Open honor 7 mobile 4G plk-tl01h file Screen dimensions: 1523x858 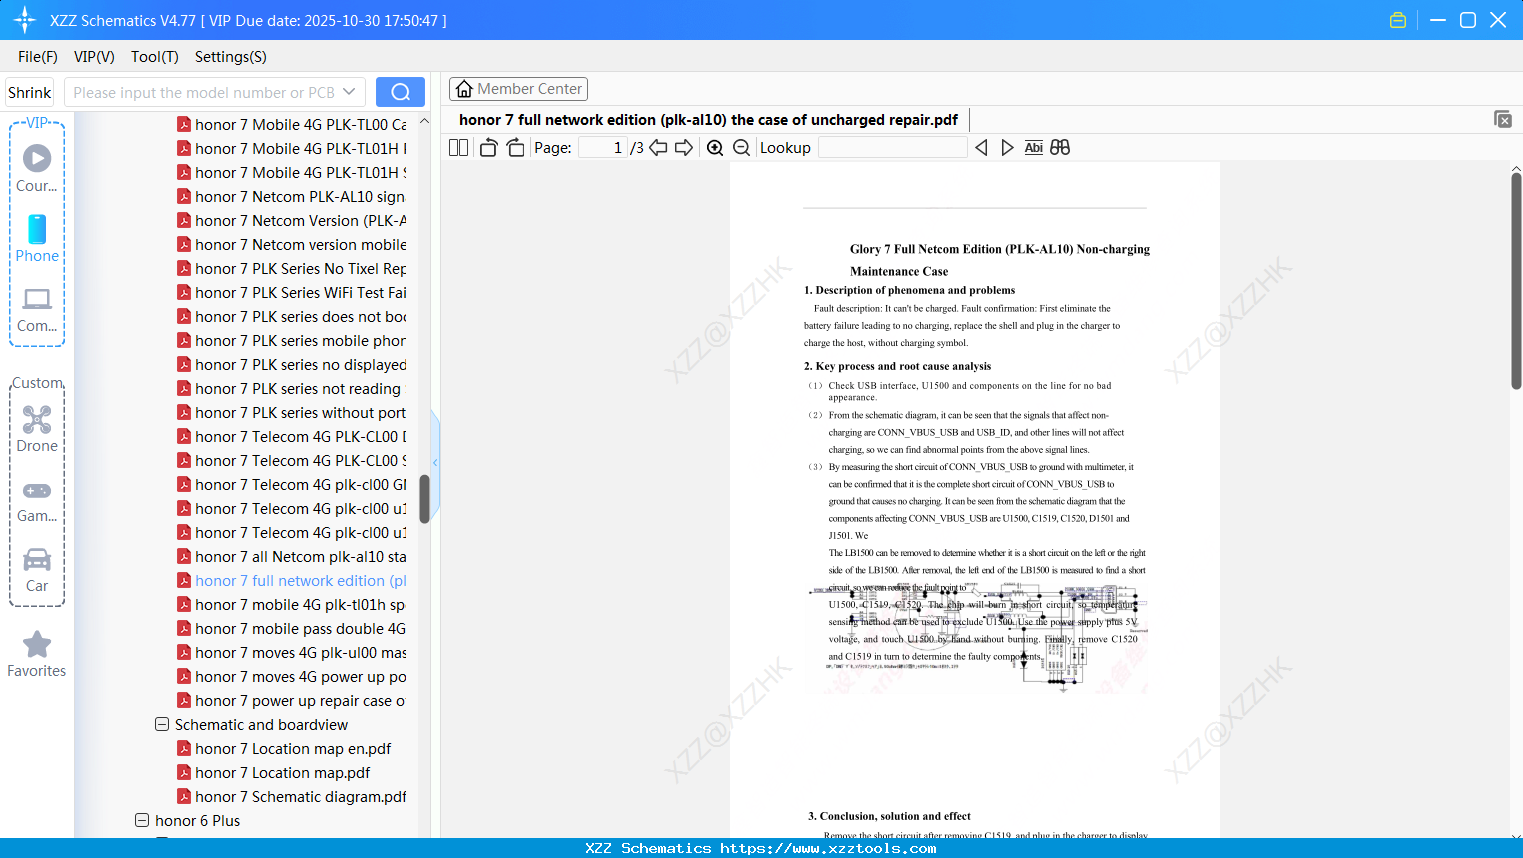pos(300,604)
